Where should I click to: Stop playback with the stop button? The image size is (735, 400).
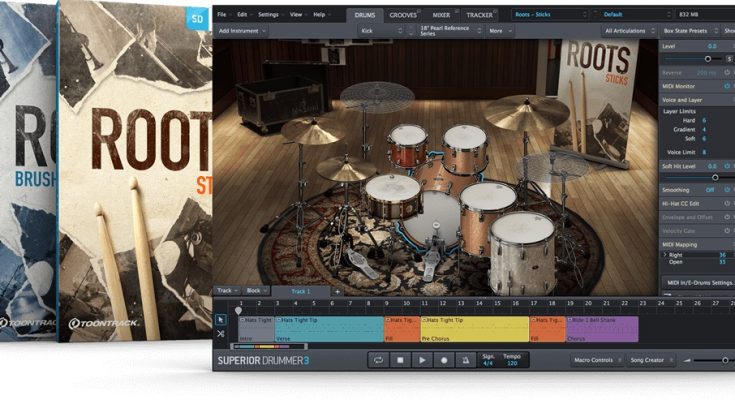click(400, 360)
